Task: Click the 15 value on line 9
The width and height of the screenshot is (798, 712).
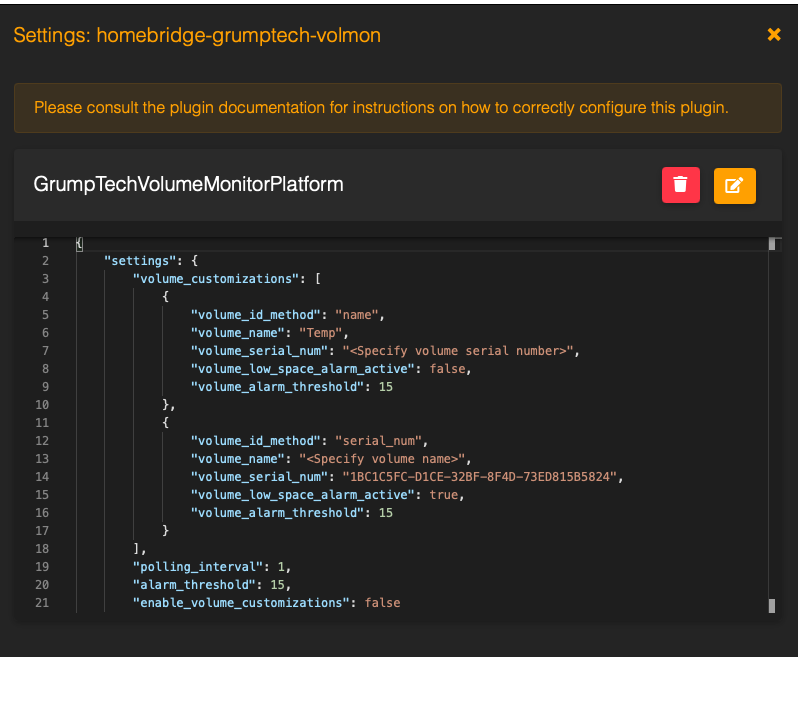Action: [386, 387]
